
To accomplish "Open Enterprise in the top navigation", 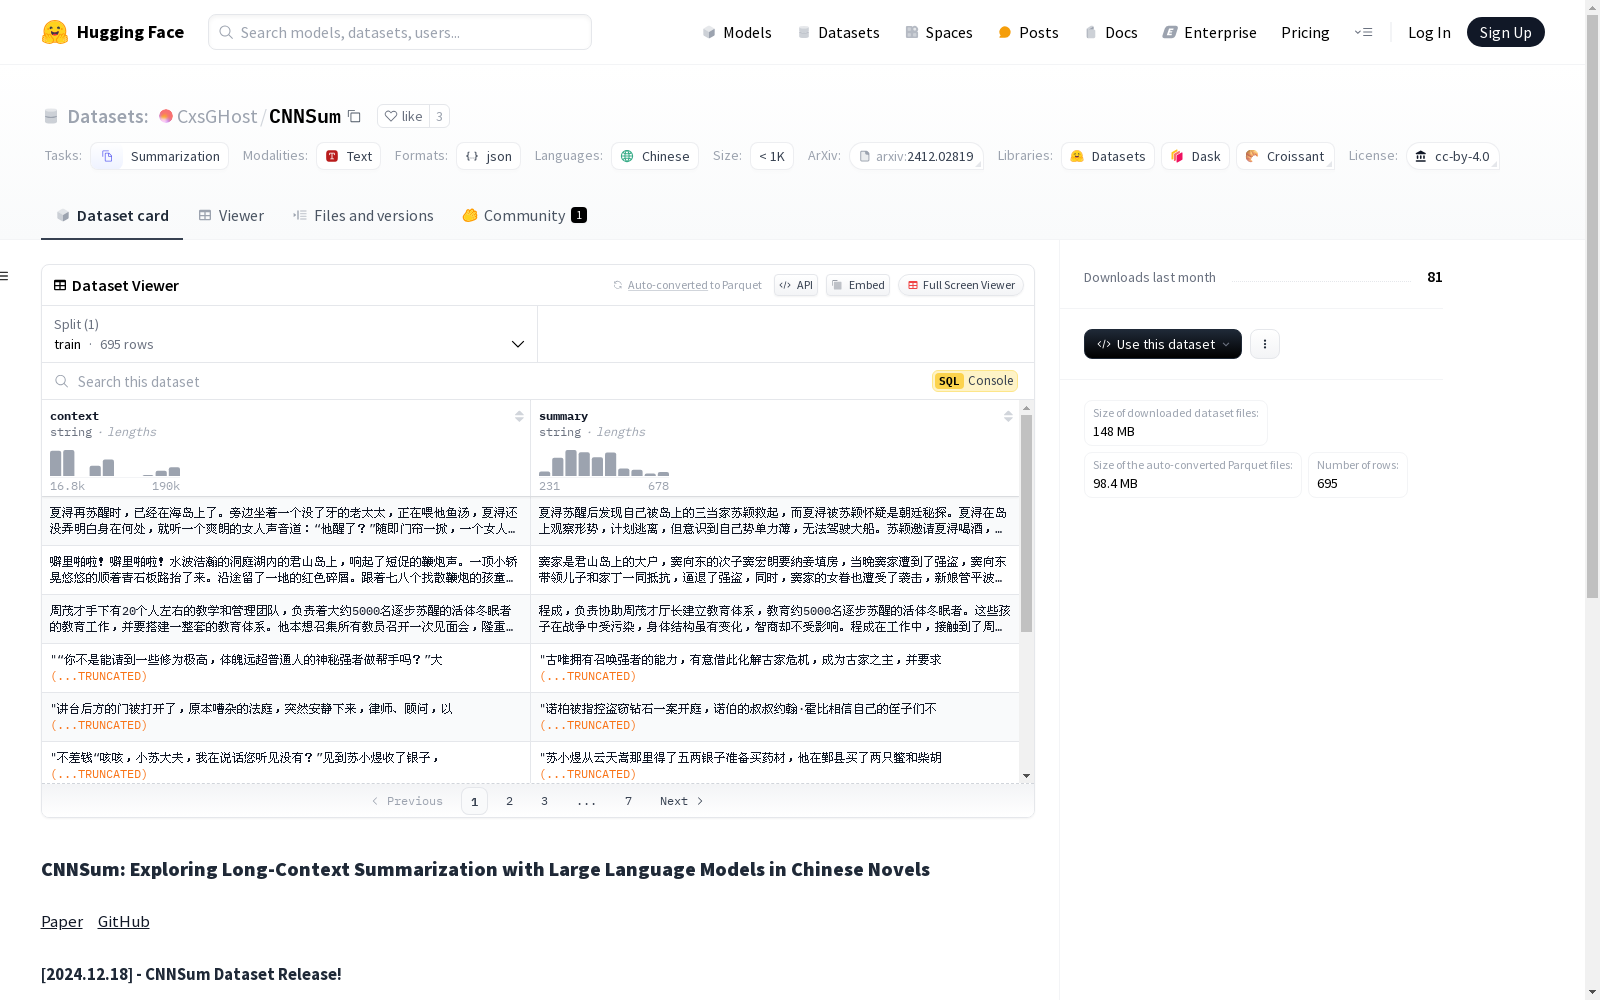I will tap(1209, 32).
